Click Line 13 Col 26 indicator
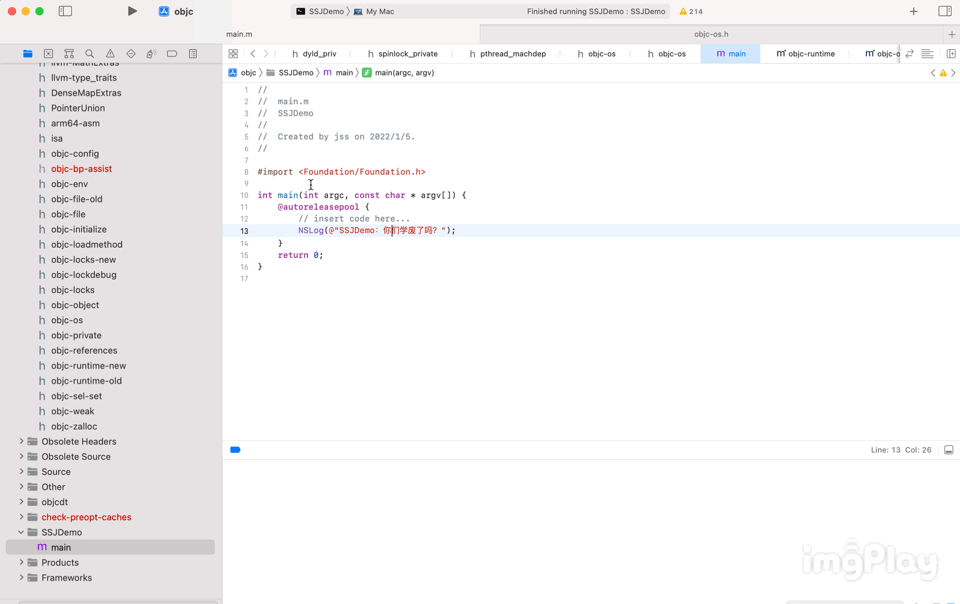 901,450
